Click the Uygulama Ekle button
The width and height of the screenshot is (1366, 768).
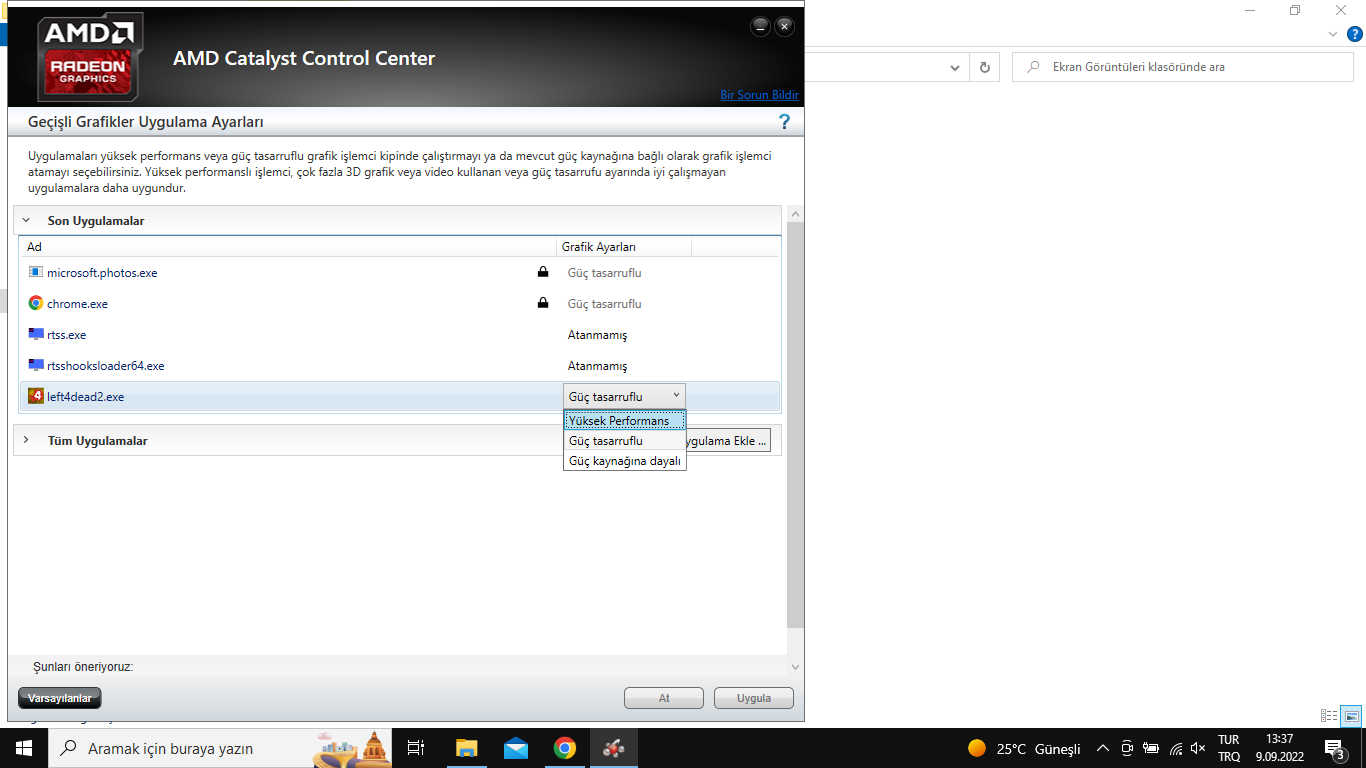728,440
